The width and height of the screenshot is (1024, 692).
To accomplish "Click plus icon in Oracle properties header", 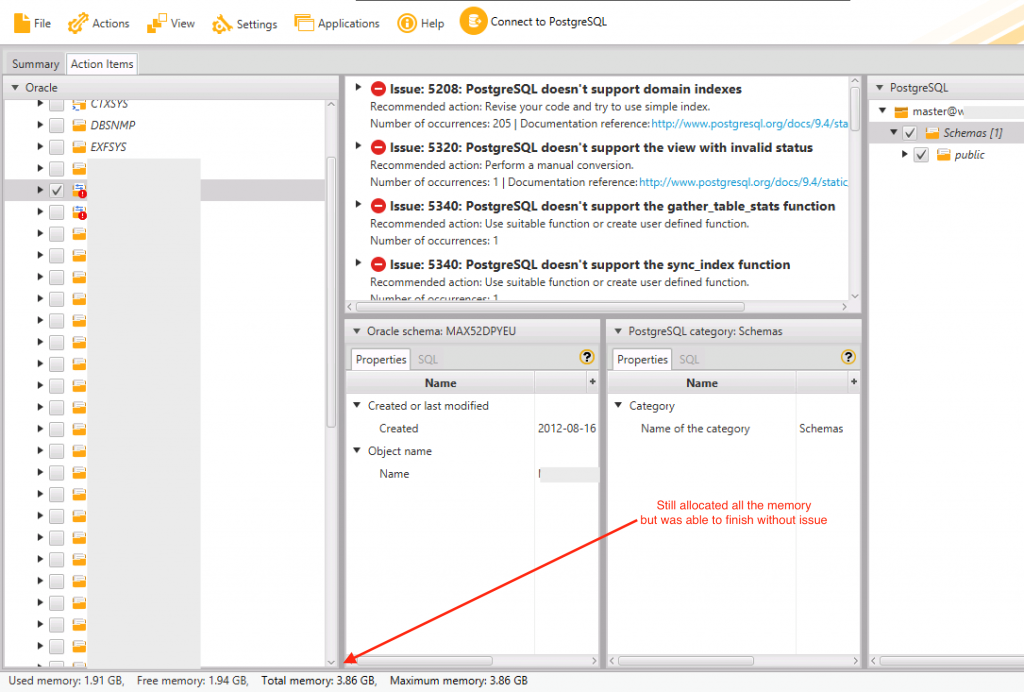I will tap(592, 382).
